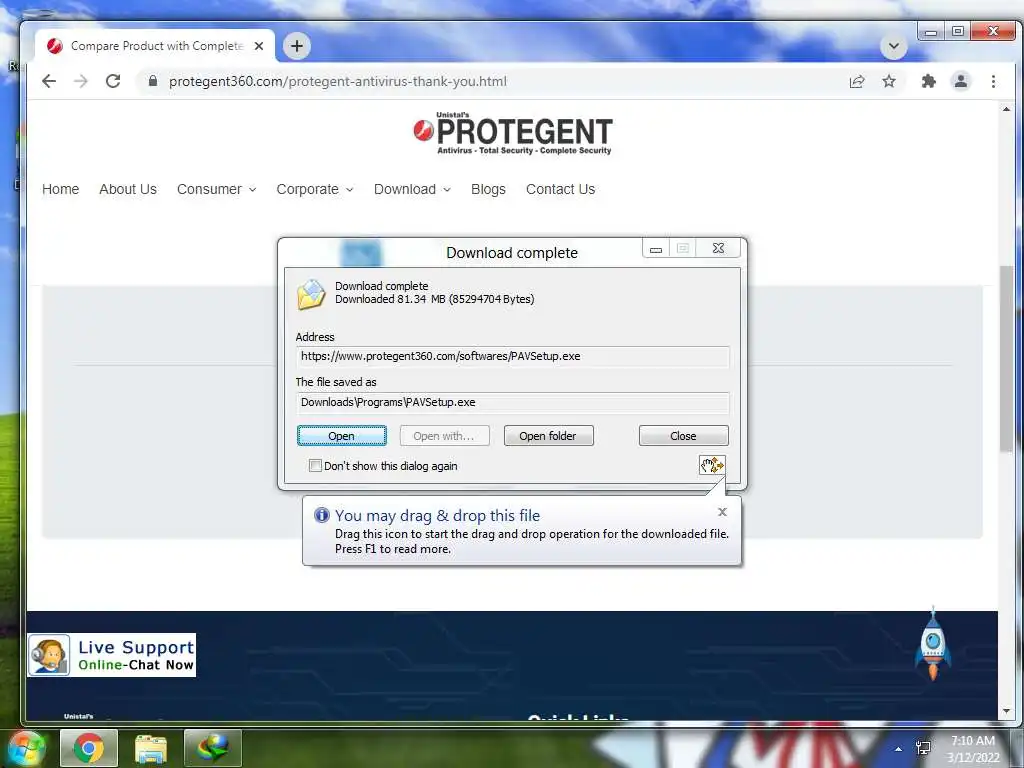Click the padlock site info icon
The image size is (1024, 768).
coord(153,81)
